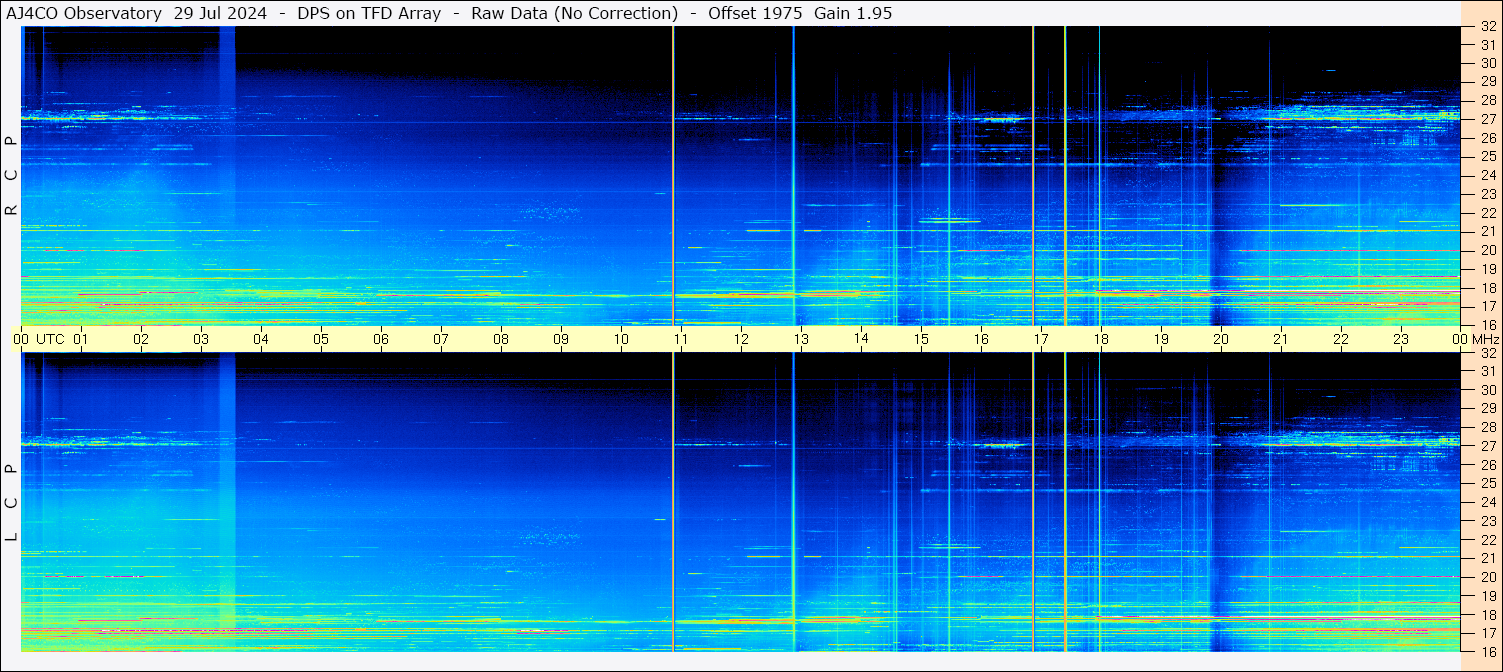
Task: Click 24 MHz label on lower LCP scale
Action: [x=1487, y=502]
